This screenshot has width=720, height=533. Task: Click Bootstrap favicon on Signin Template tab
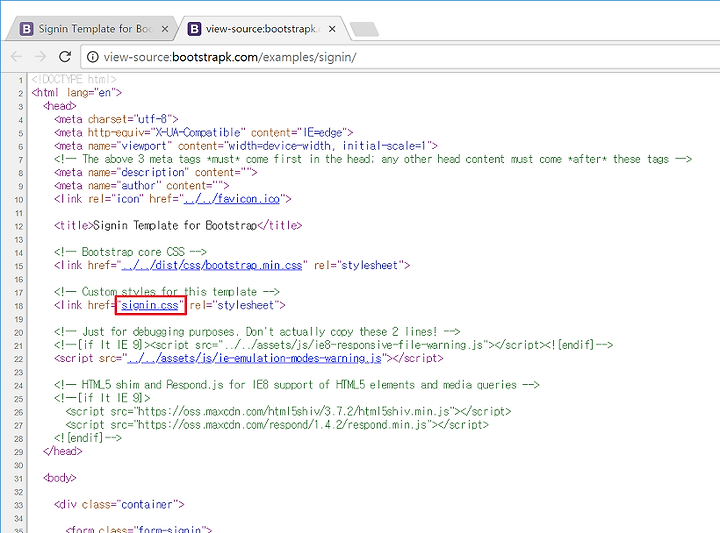point(27,29)
